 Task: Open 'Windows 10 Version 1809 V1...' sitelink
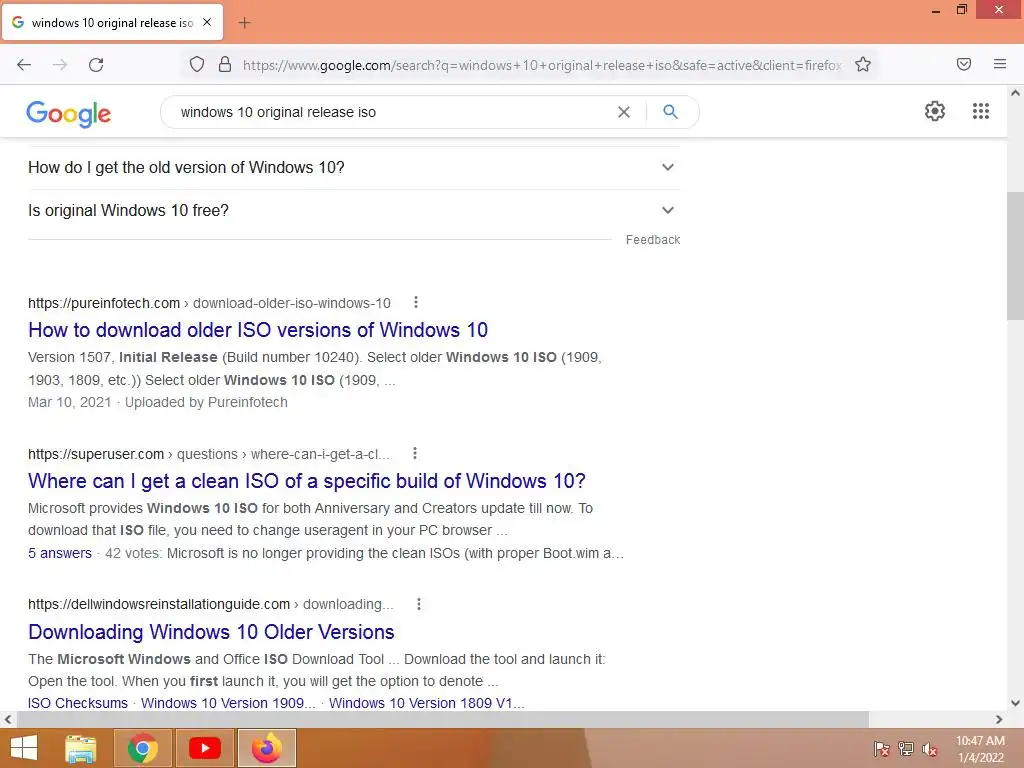point(426,703)
